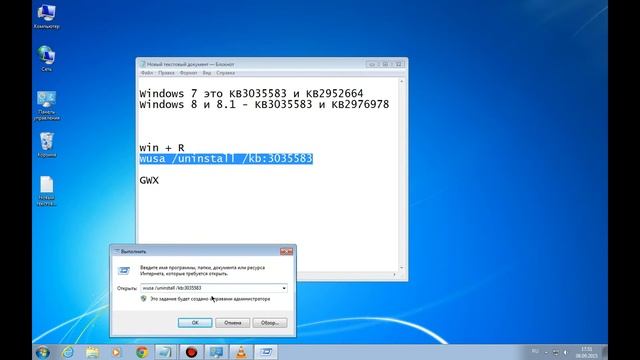This screenshot has height=360, width=640.
Task: Click Notepad horizontal scrollbar right arrow
Action: (395, 275)
